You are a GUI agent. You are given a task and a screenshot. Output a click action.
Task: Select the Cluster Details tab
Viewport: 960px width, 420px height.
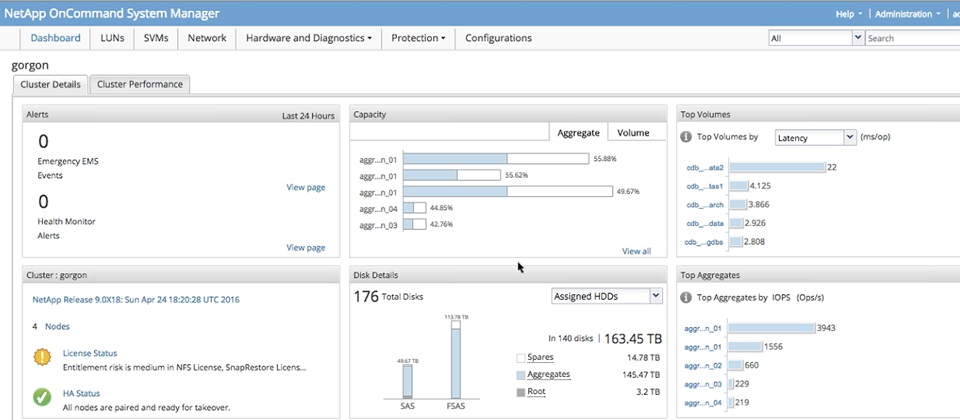point(50,84)
